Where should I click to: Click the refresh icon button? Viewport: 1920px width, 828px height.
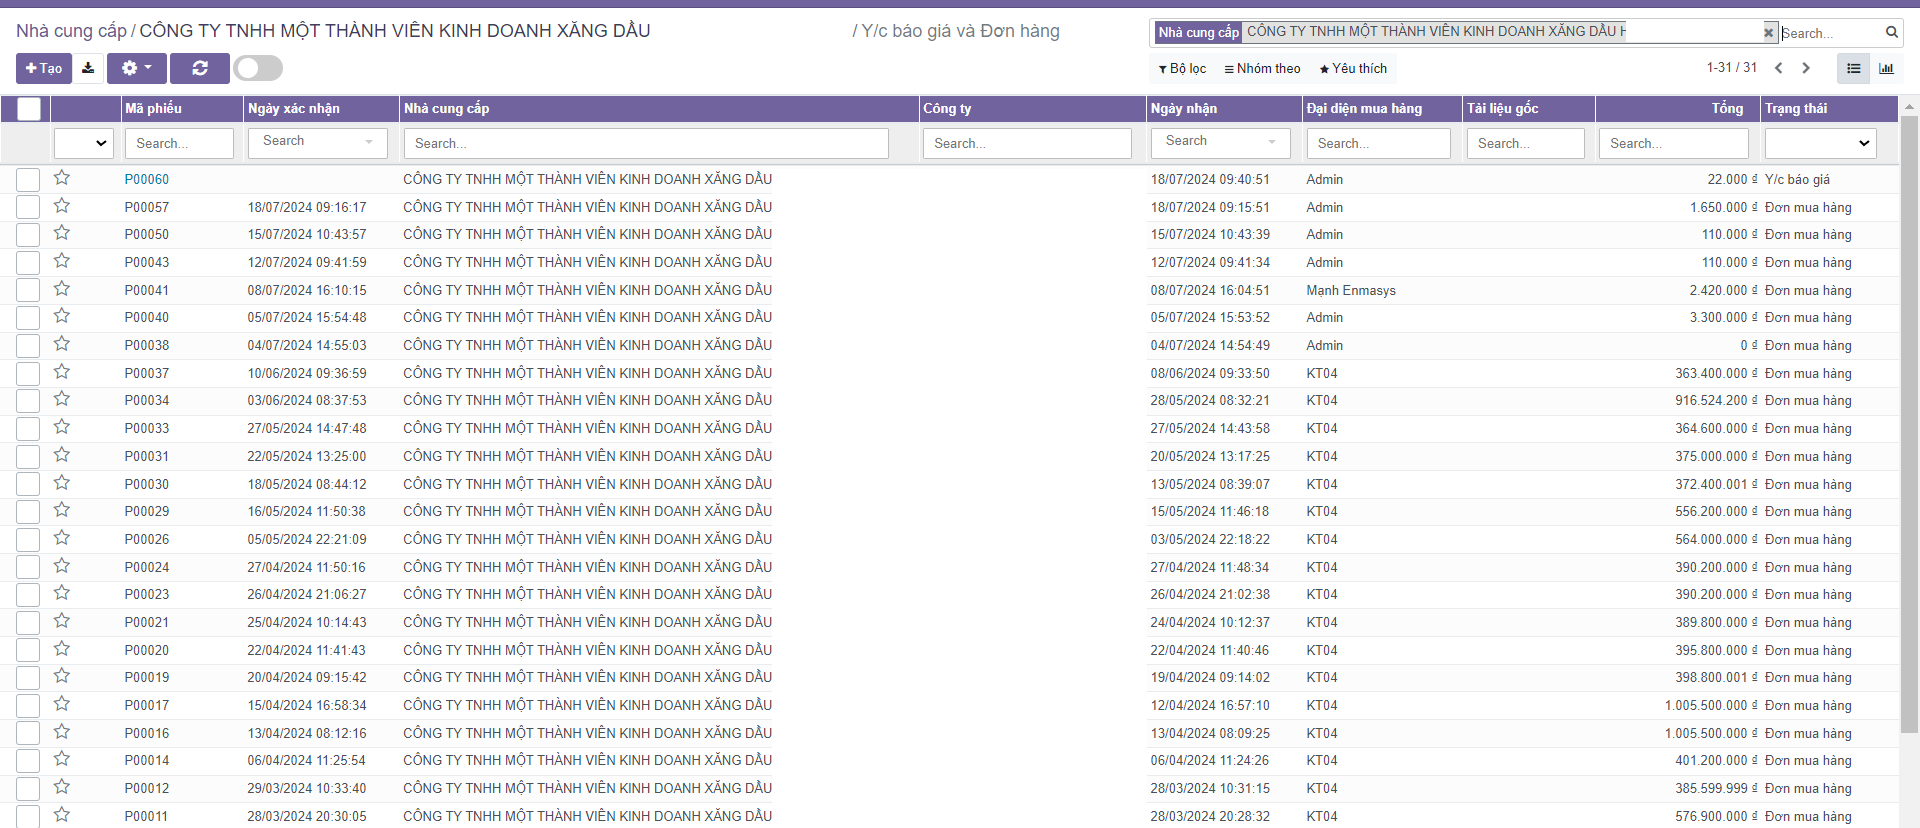[200, 68]
